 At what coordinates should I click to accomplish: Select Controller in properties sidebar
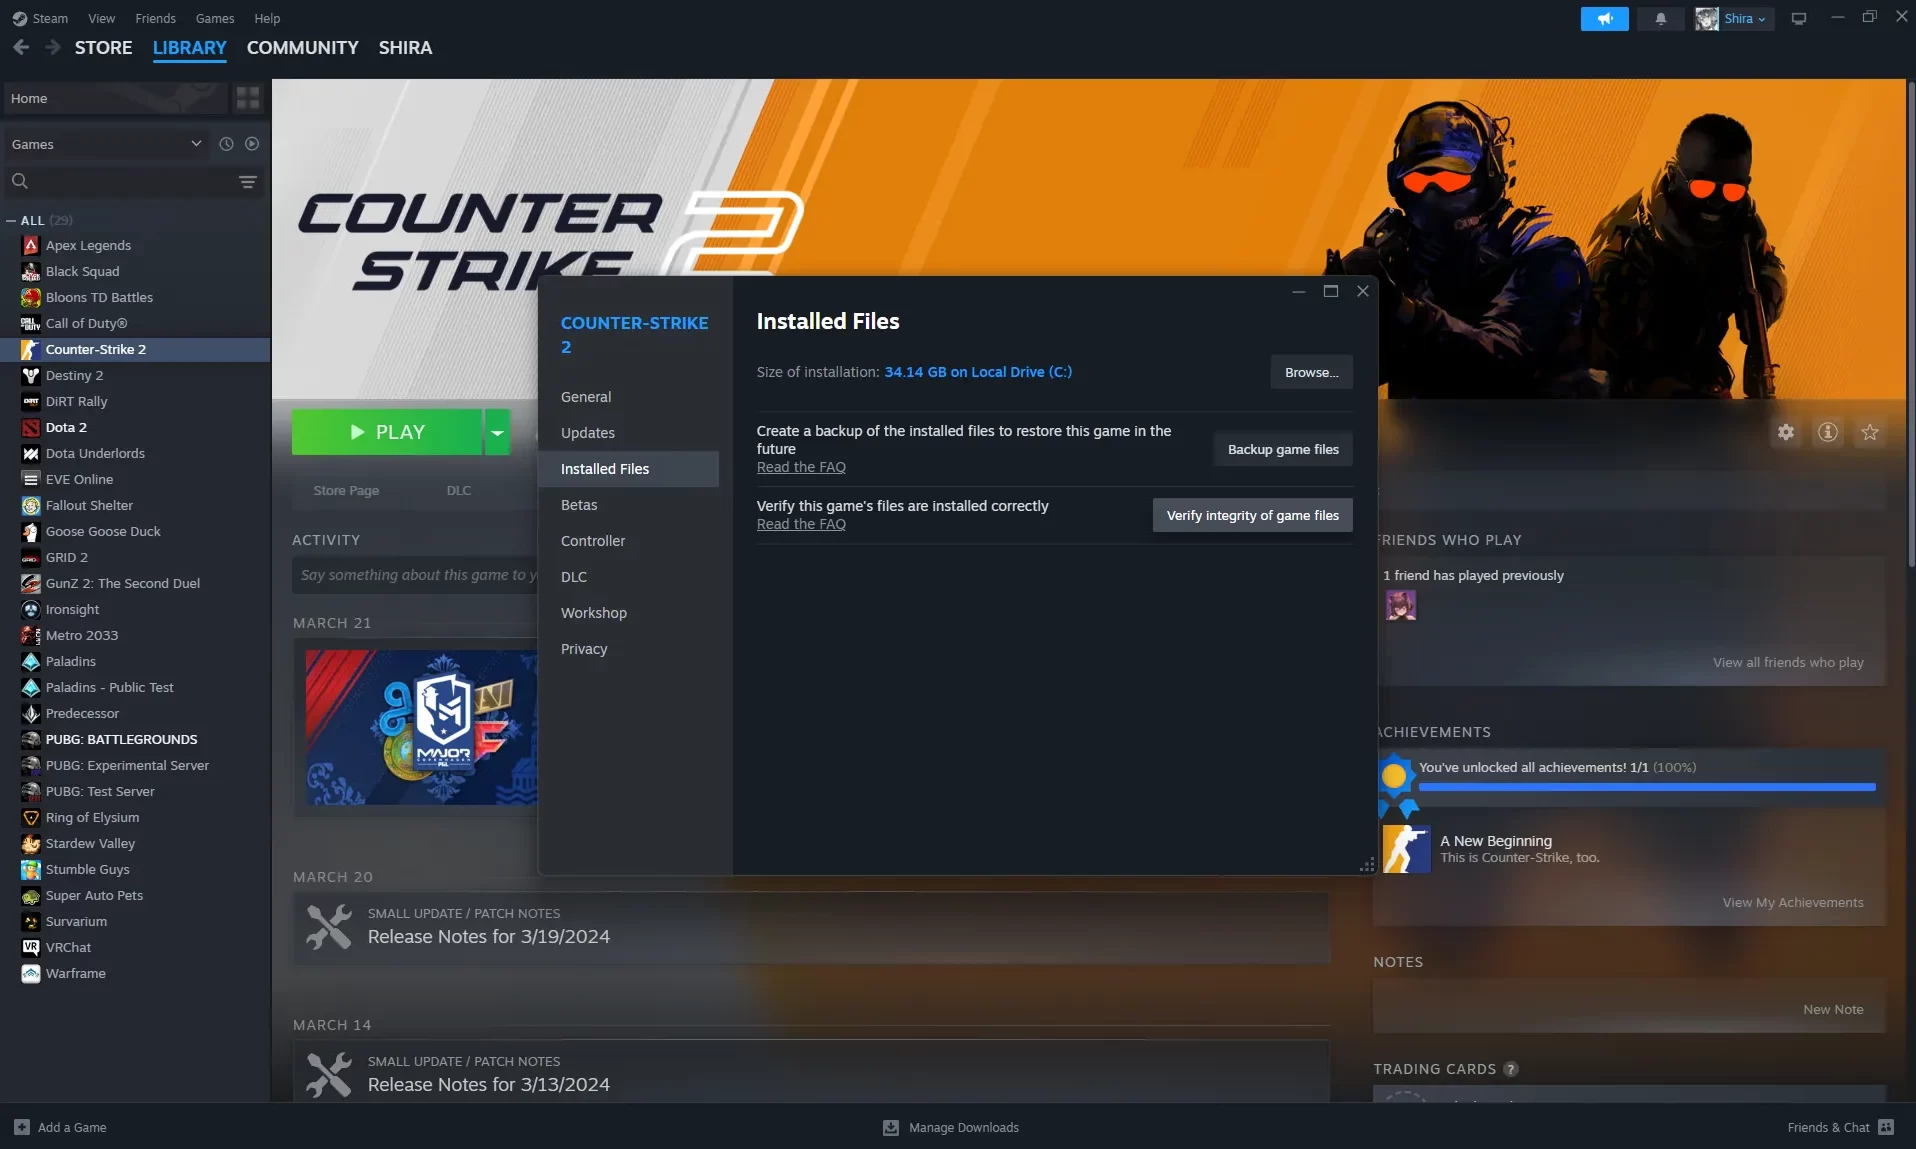(628, 541)
